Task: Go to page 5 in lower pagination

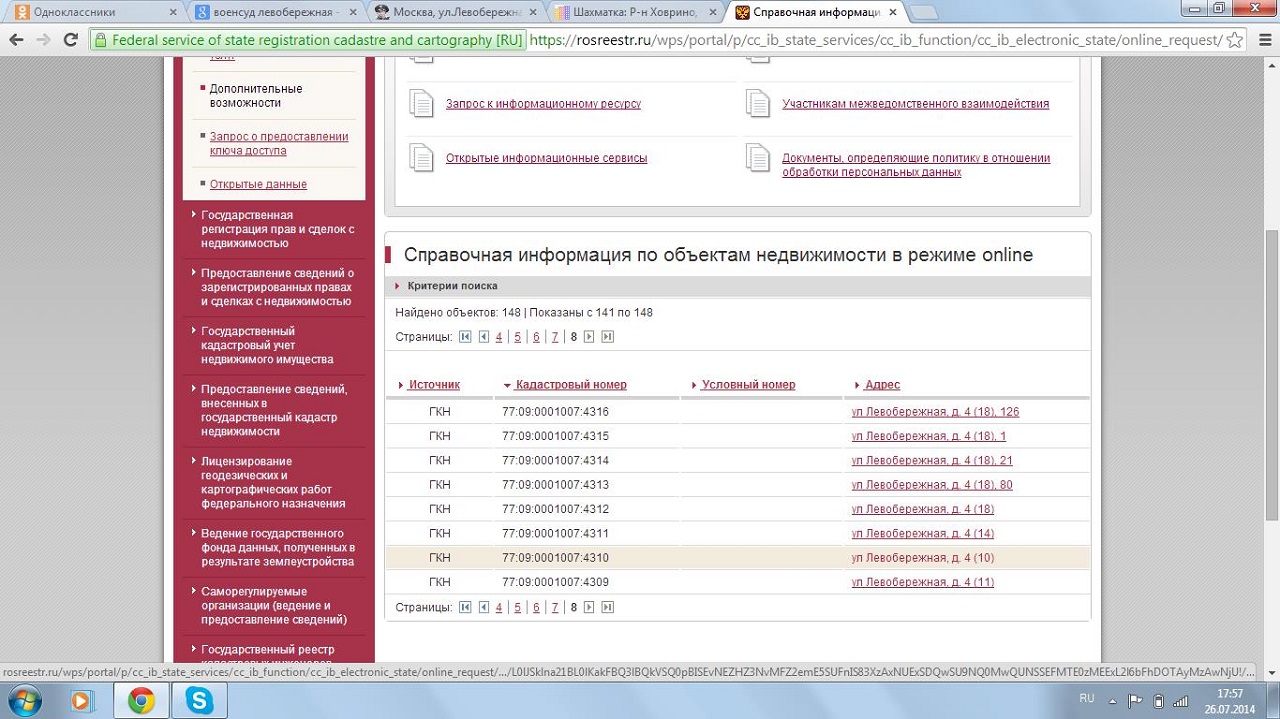Action: click(517, 607)
